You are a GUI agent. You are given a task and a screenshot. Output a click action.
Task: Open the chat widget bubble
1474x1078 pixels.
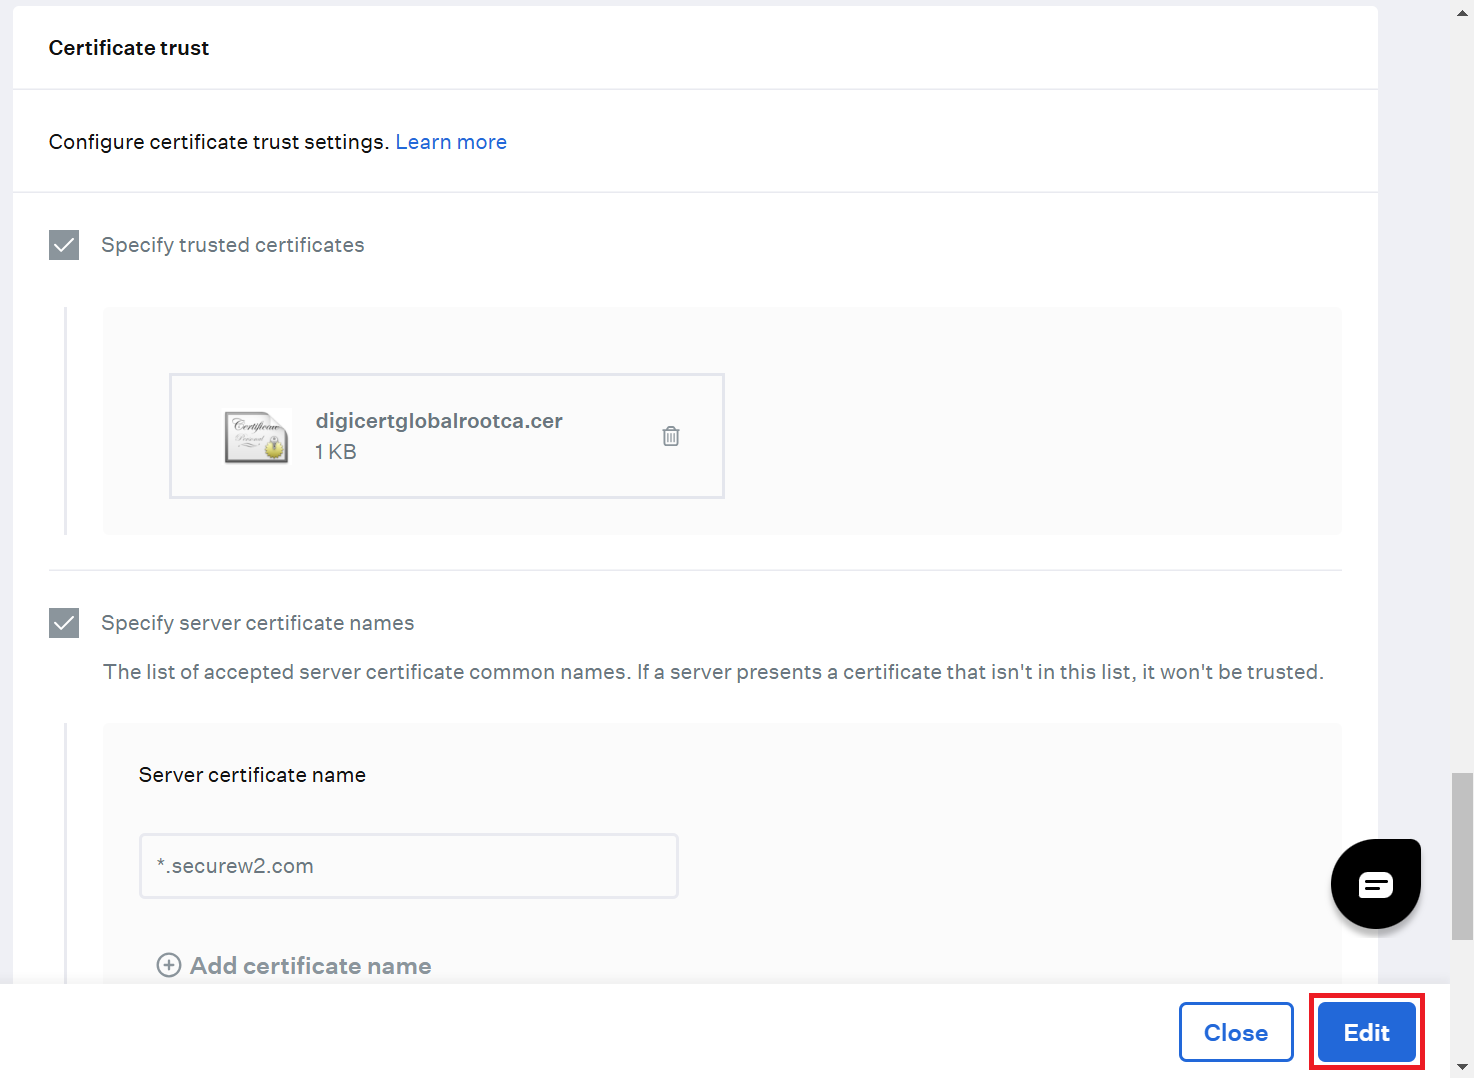tap(1376, 884)
